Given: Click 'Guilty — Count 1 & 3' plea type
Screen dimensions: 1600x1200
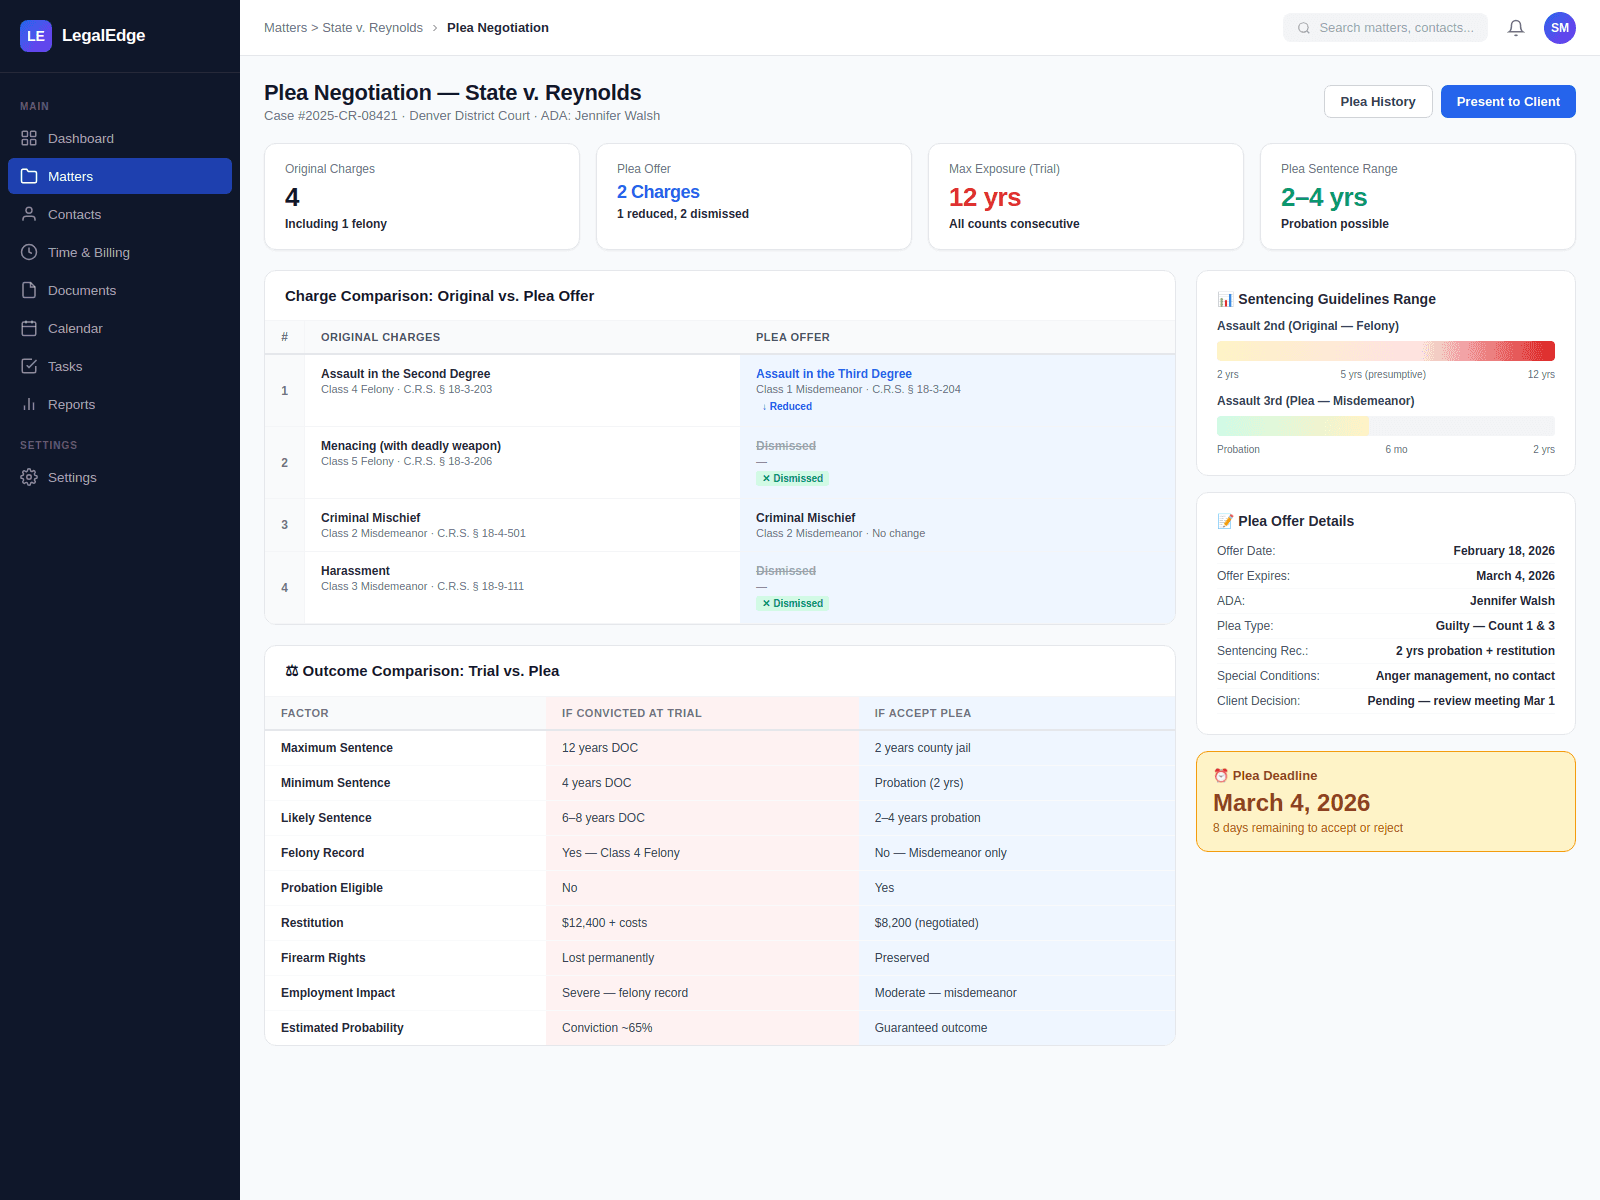Looking at the screenshot, I should coord(1495,626).
